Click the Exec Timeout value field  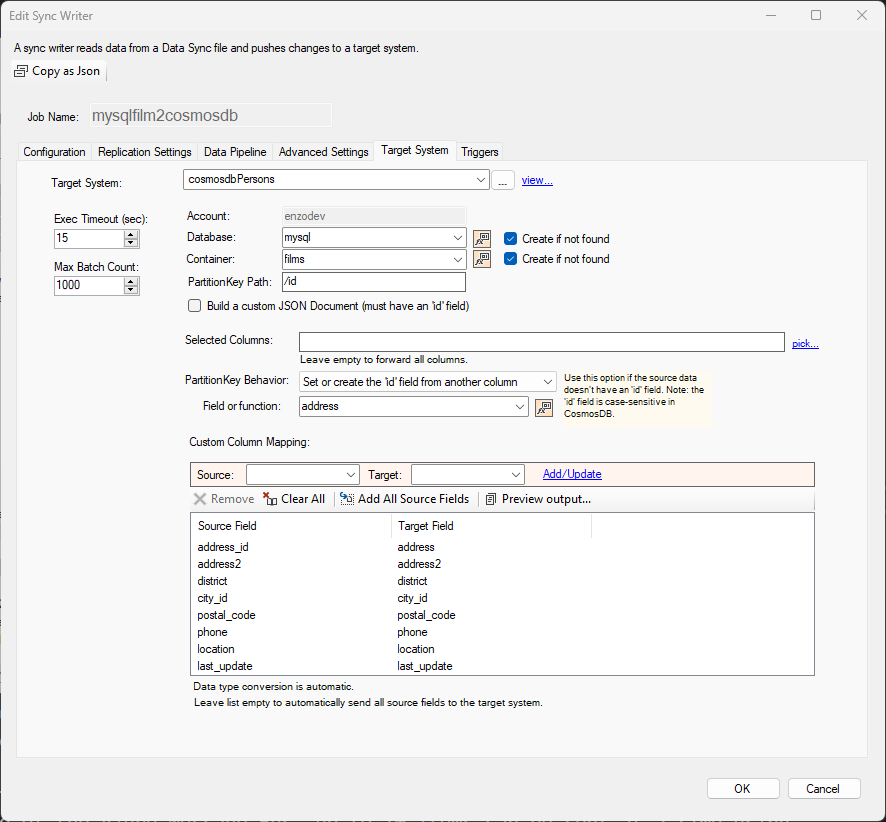[x=89, y=238]
